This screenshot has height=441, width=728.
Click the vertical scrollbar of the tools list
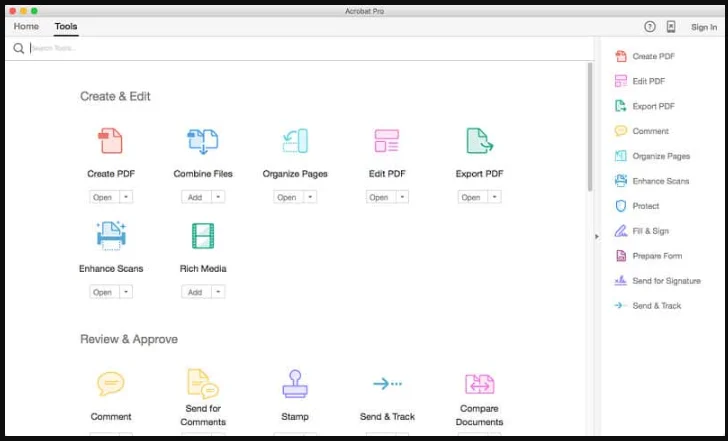590,127
